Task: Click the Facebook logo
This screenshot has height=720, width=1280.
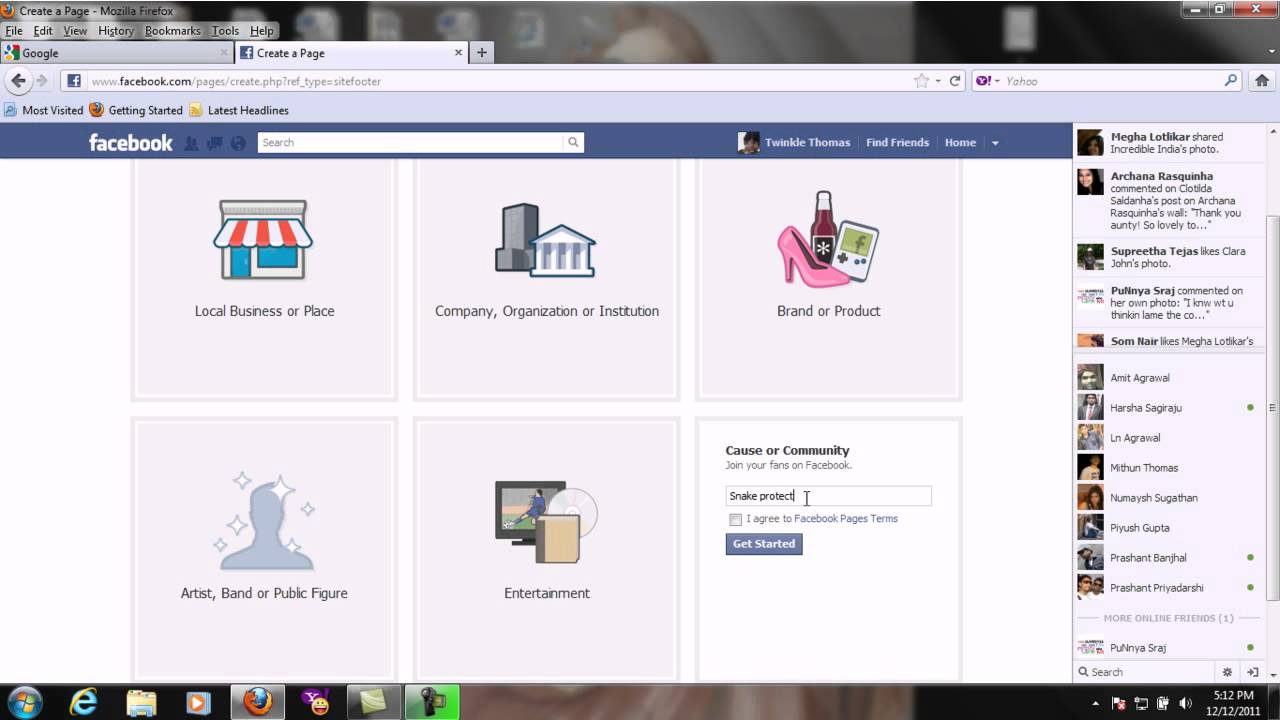Action: coord(131,142)
